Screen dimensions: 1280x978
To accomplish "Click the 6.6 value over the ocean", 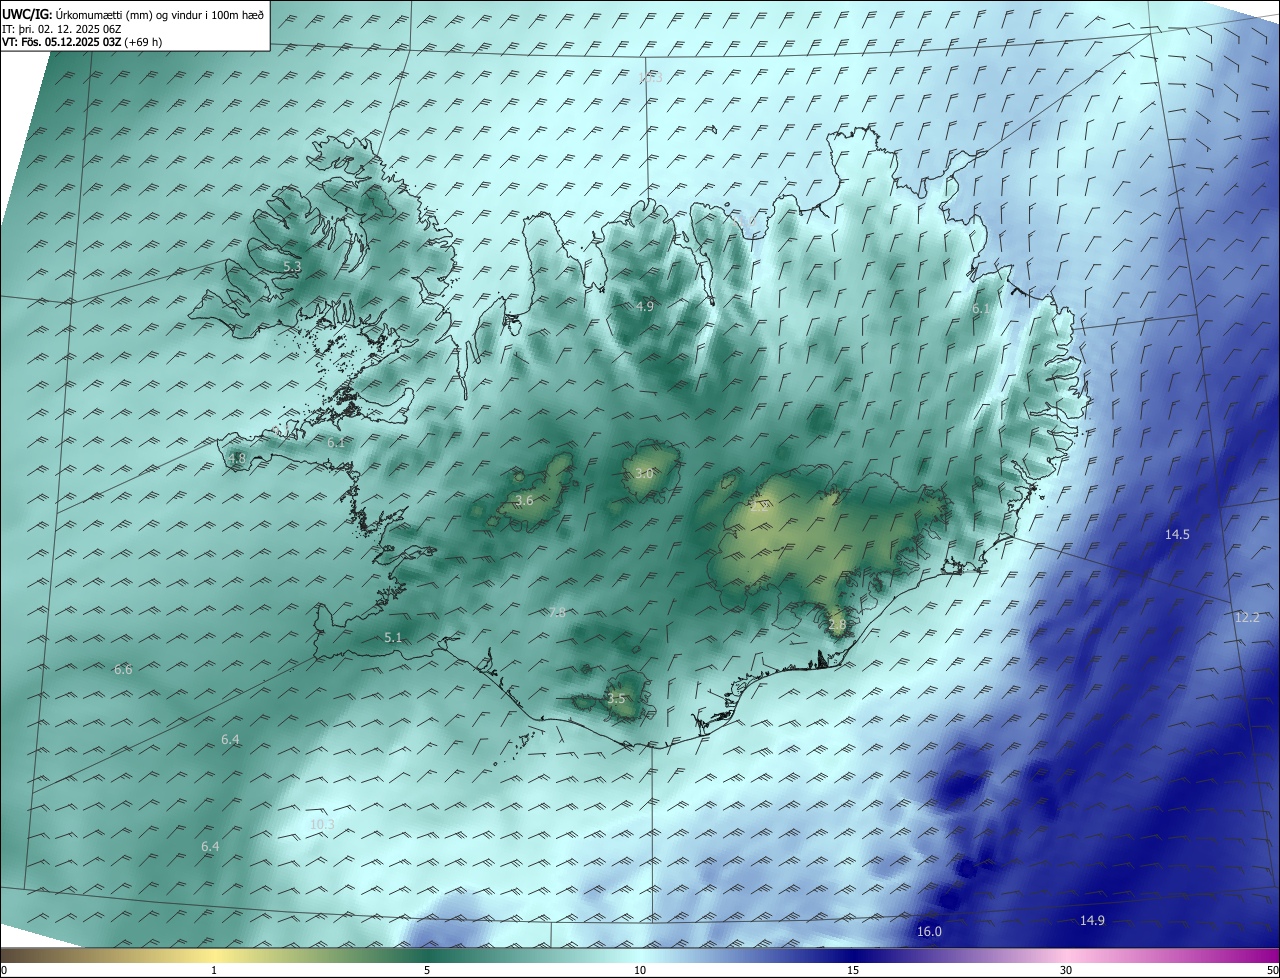I will (123, 669).
